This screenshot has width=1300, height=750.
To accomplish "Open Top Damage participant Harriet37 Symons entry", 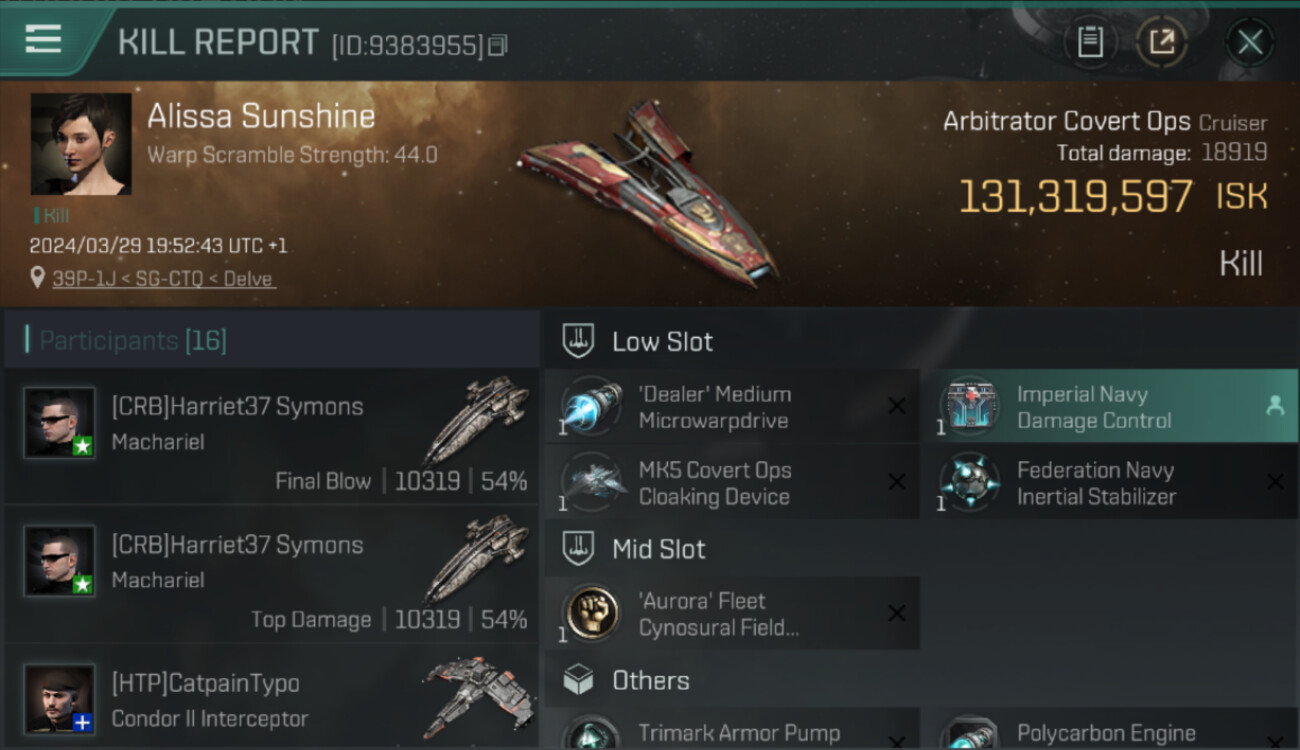I will (271, 575).
